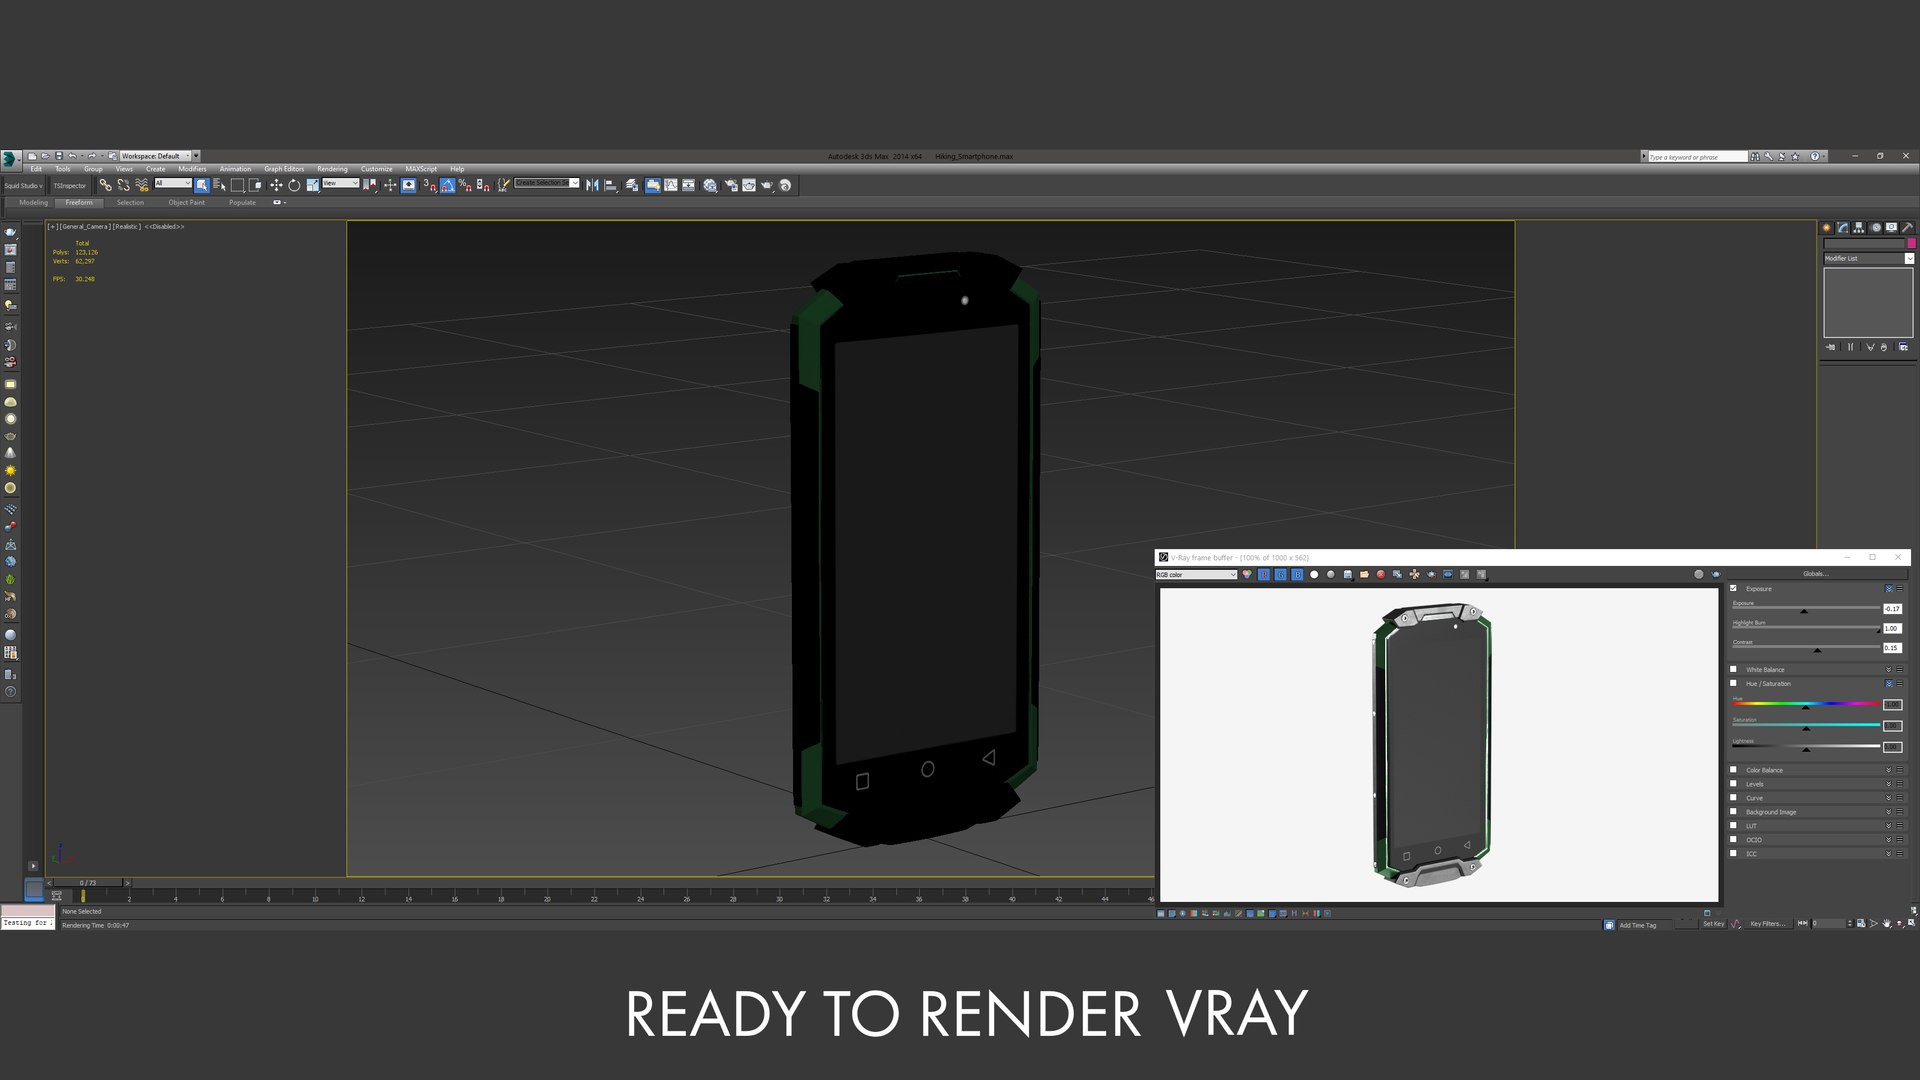Screen dimensions: 1920x1080
Task: Uncheck the Exposure checkbox
Action: coord(1734,588)
